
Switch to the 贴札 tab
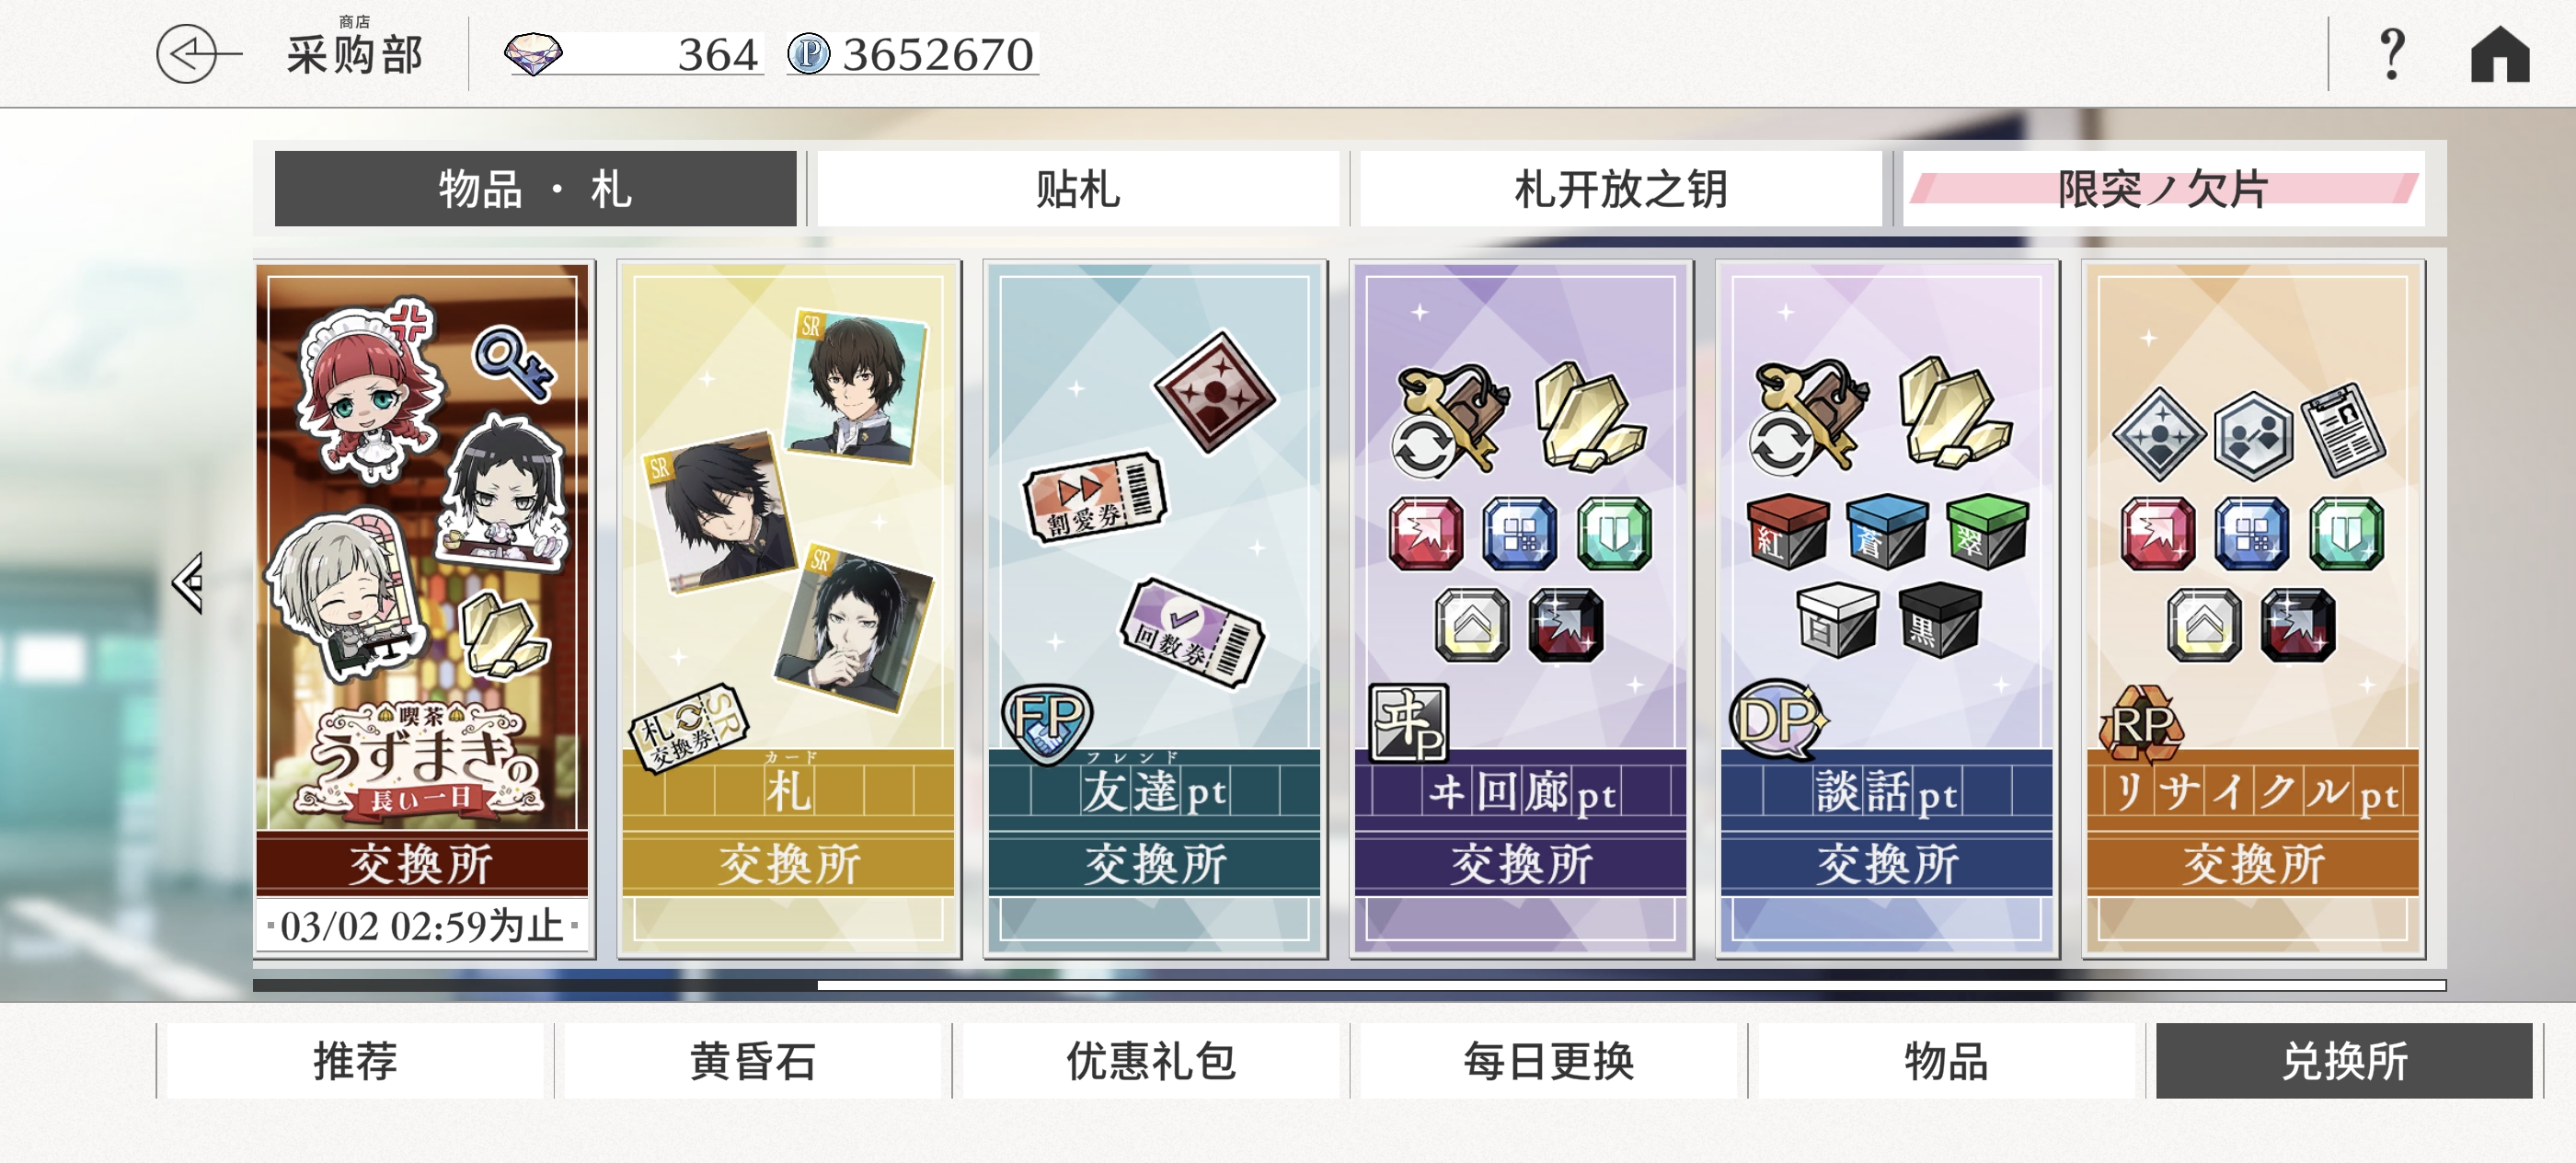(x=1078, y=189)
